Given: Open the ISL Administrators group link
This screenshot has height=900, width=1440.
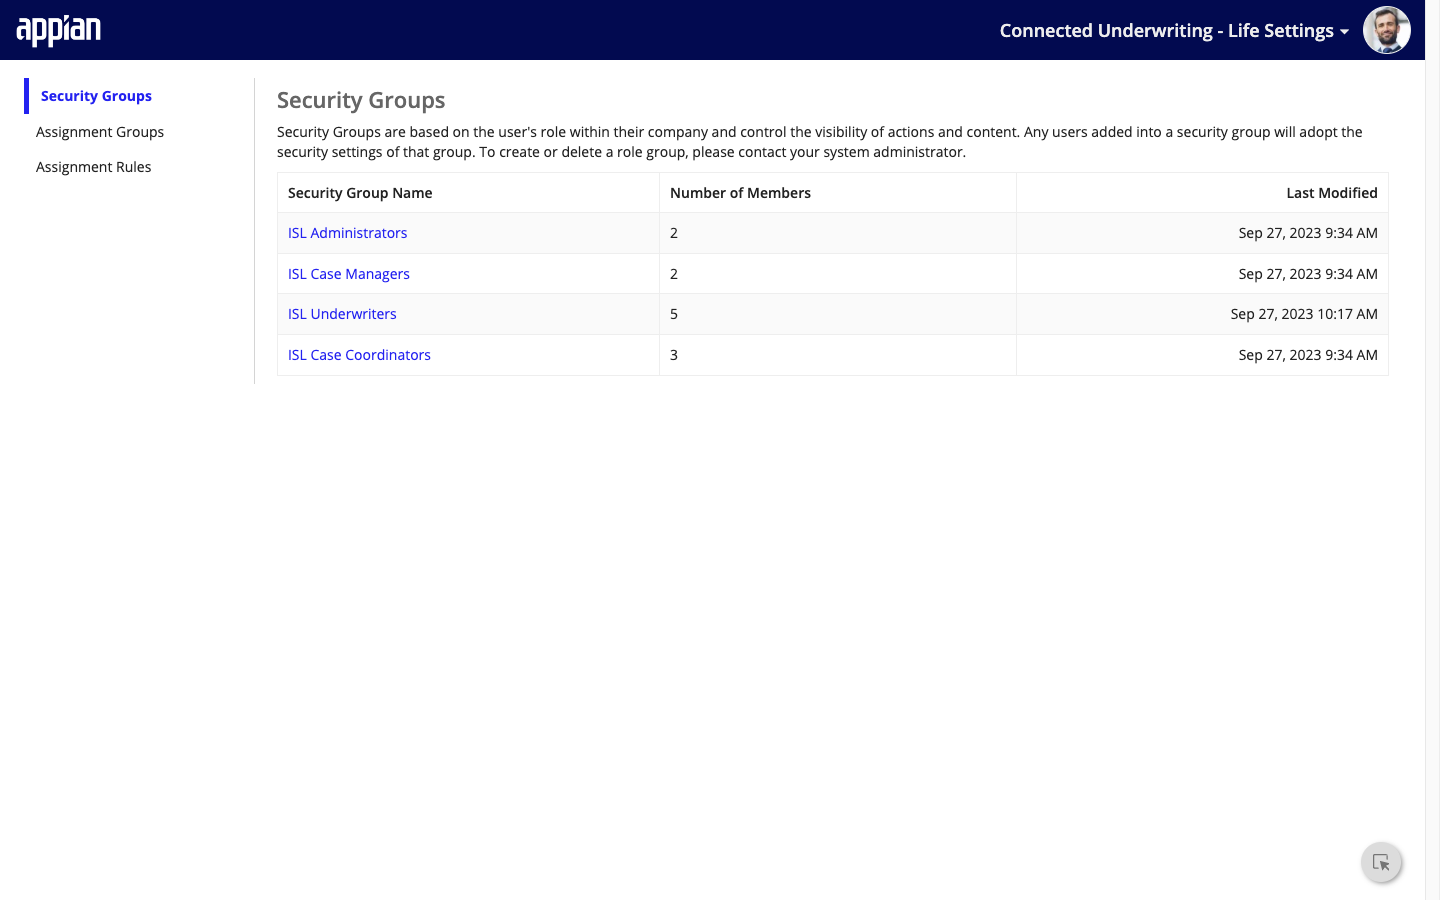Looking at the screenshot, I should [x=348, y=233].
